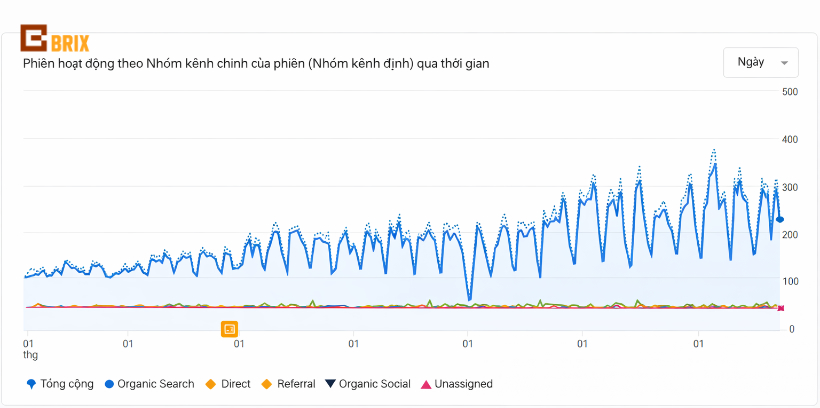Click the dark triangle Organic Social marker
This screenshot has height=408, width=820.
coord(331,384)
